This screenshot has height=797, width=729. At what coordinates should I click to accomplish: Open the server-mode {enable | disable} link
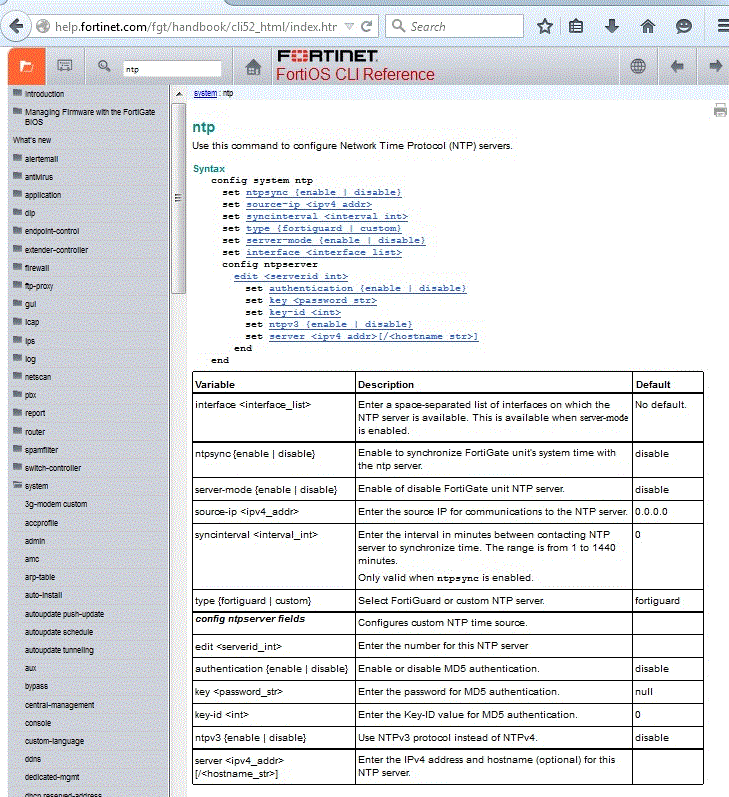click(336, 240)
